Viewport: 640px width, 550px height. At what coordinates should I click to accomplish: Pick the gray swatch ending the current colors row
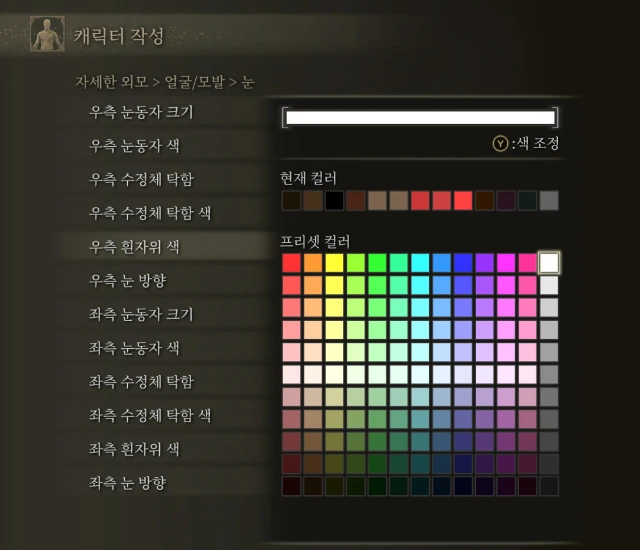tap(549, 201)
